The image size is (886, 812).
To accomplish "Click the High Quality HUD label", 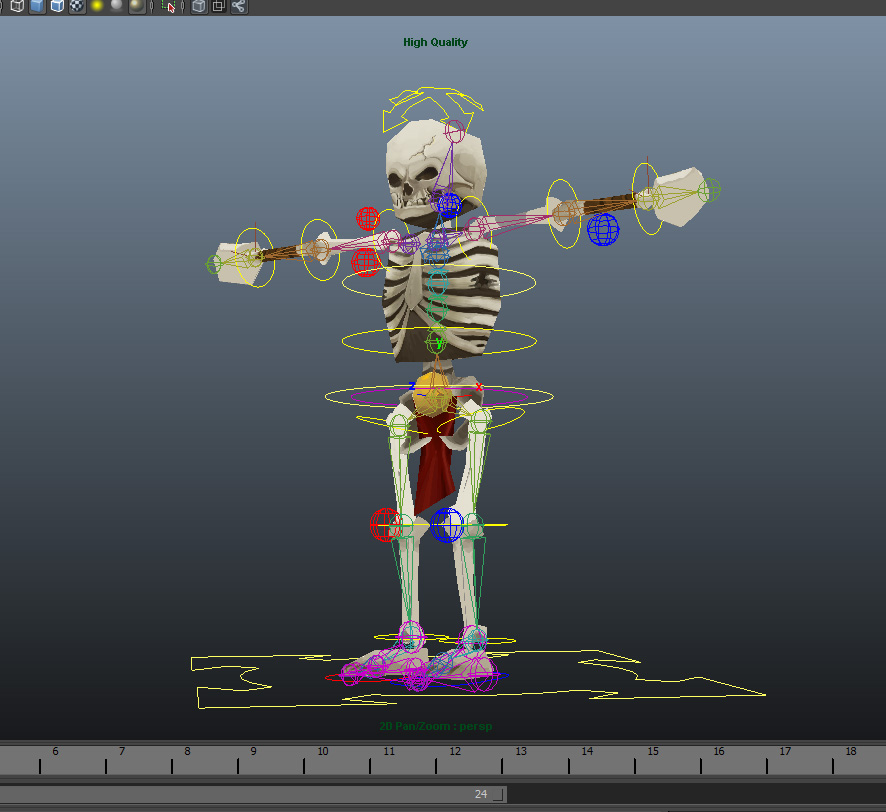I will point(435,42).
